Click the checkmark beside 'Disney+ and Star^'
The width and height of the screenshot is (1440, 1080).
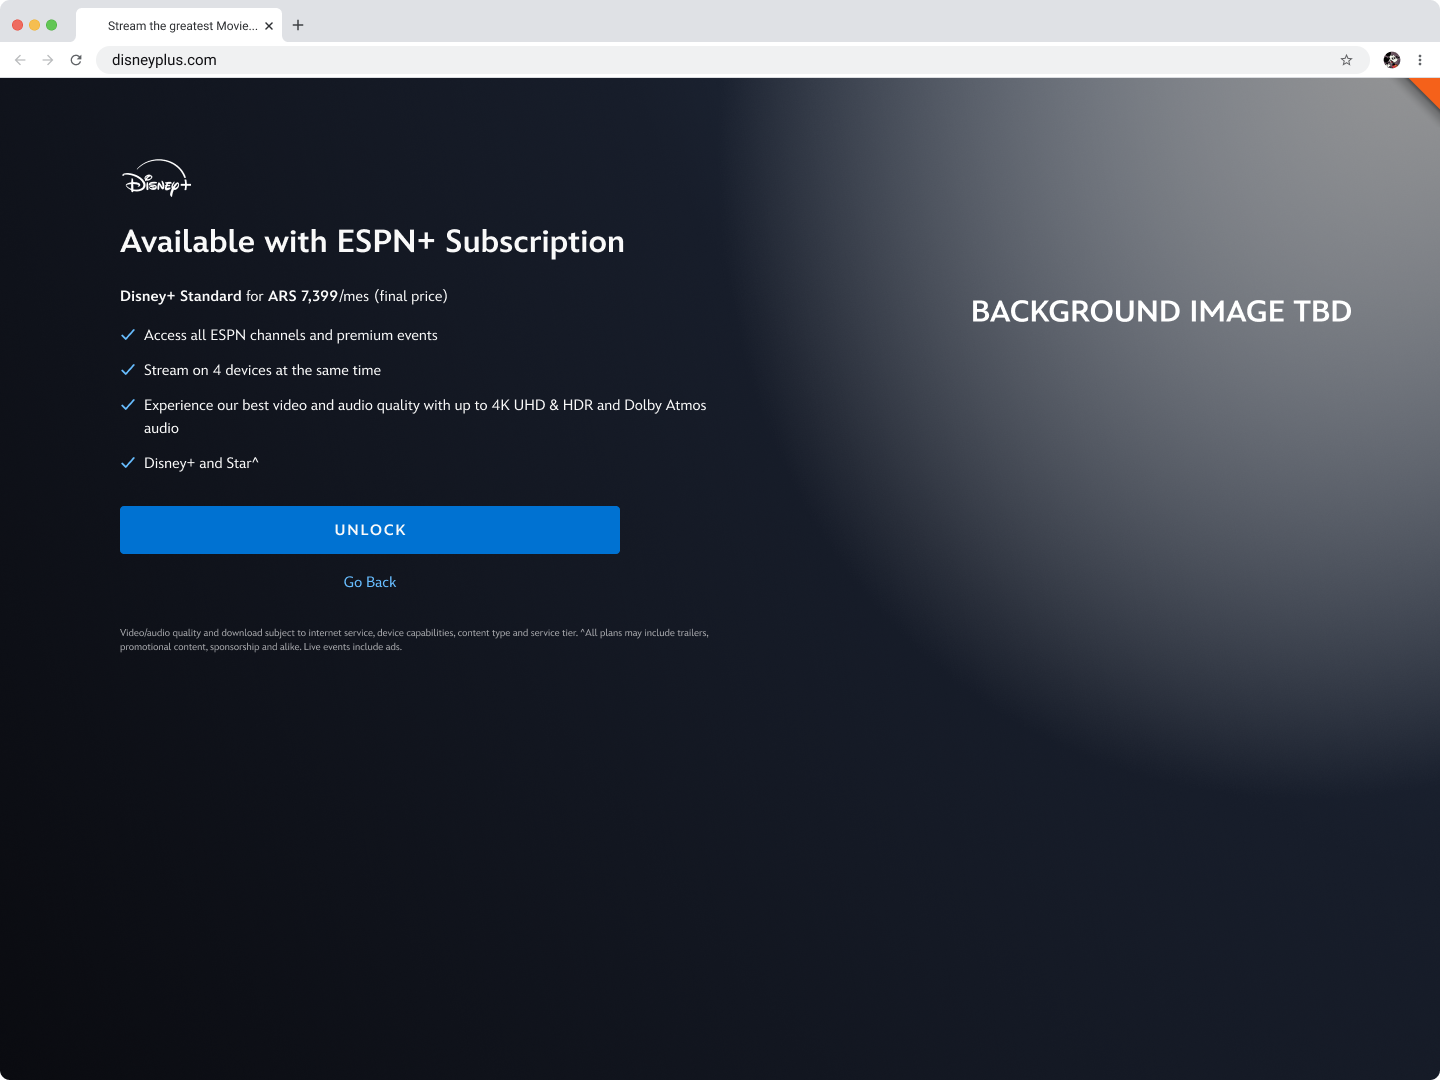point(128,463)
